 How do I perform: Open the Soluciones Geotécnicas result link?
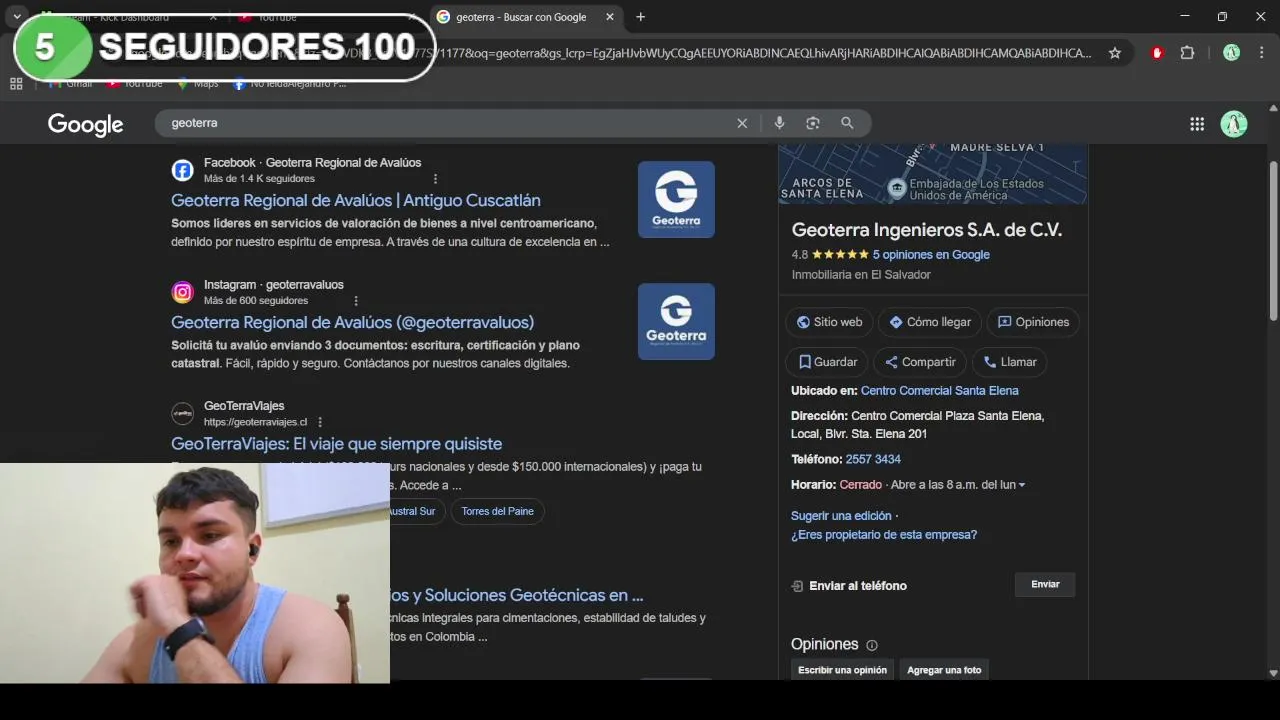[516, 595]
